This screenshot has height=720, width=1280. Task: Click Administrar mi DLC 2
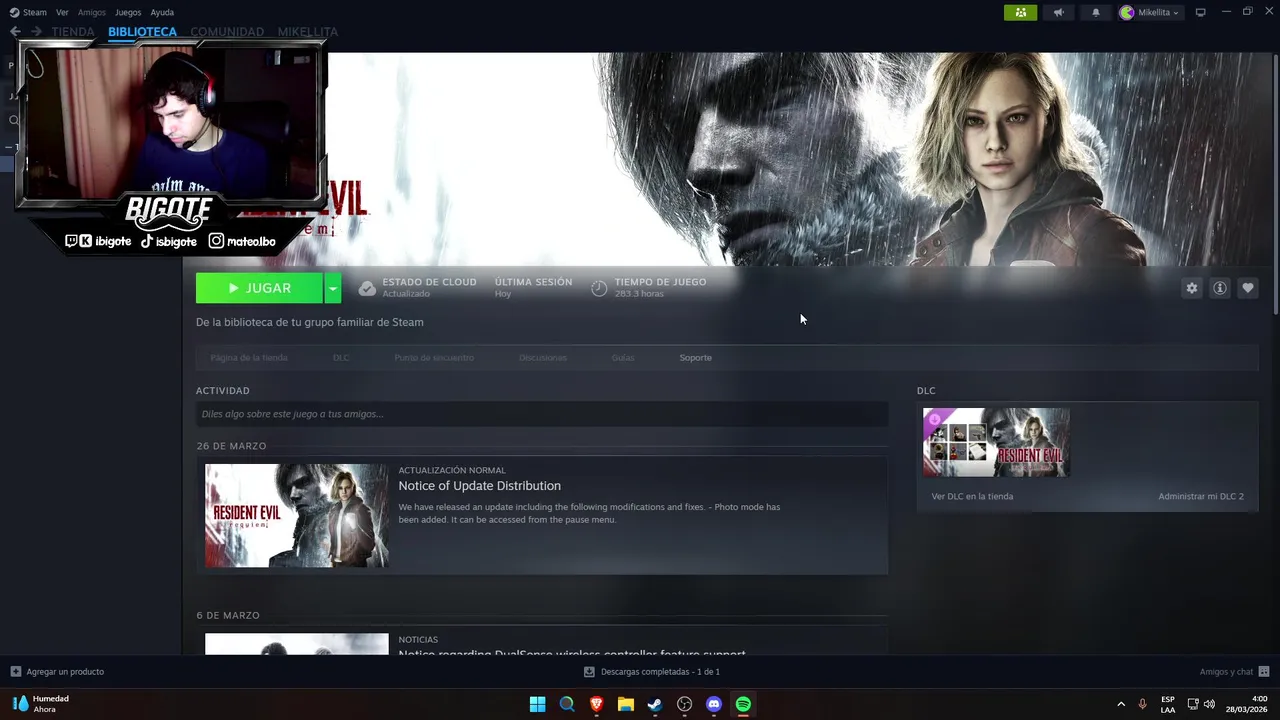coord(1201,496)
